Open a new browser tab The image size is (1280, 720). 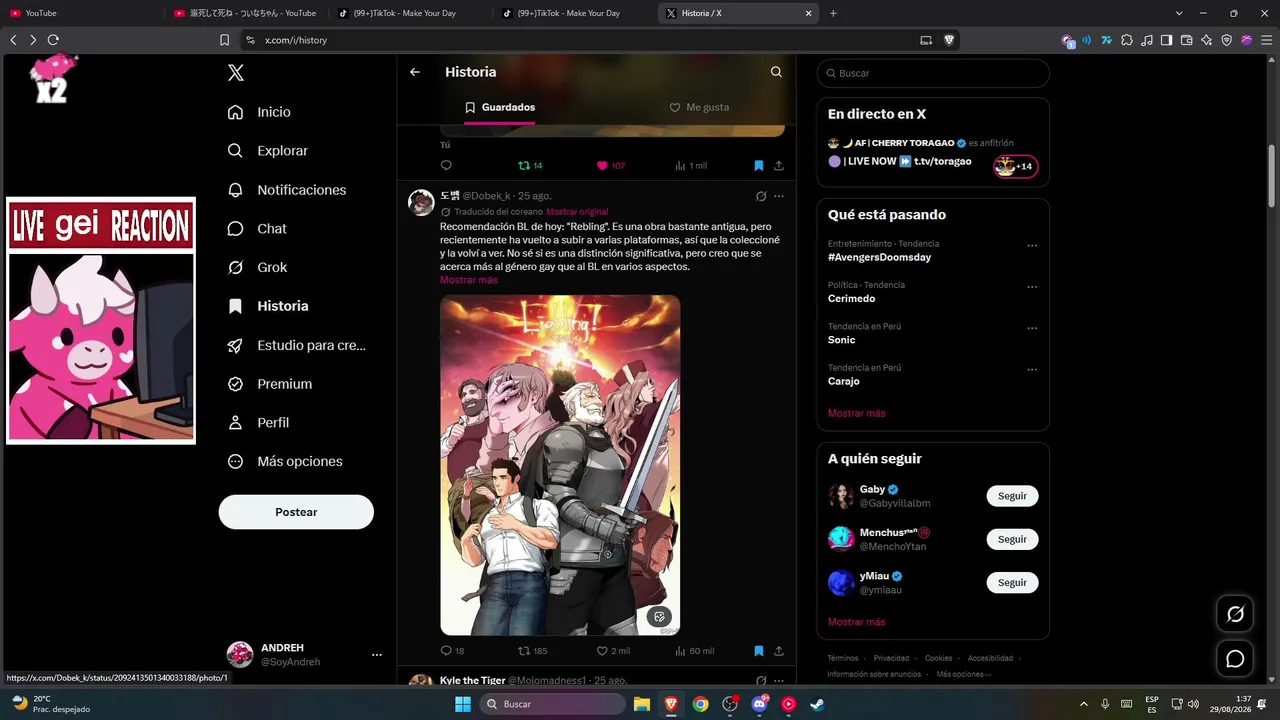coord(833,13)
